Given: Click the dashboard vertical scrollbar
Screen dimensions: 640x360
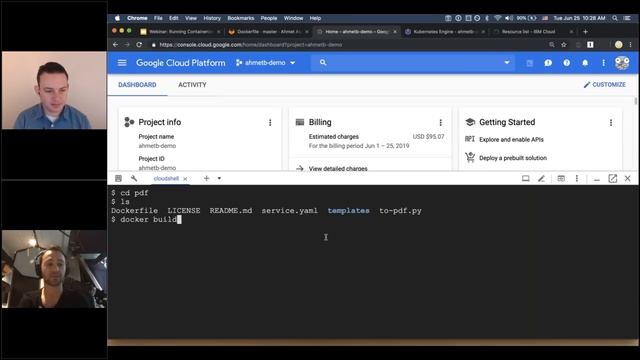Looking at the screenshot, I should 635,101.
